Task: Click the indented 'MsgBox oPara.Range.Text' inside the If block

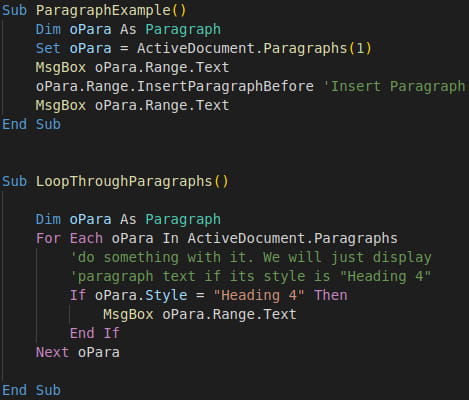Action: (200, 314)
